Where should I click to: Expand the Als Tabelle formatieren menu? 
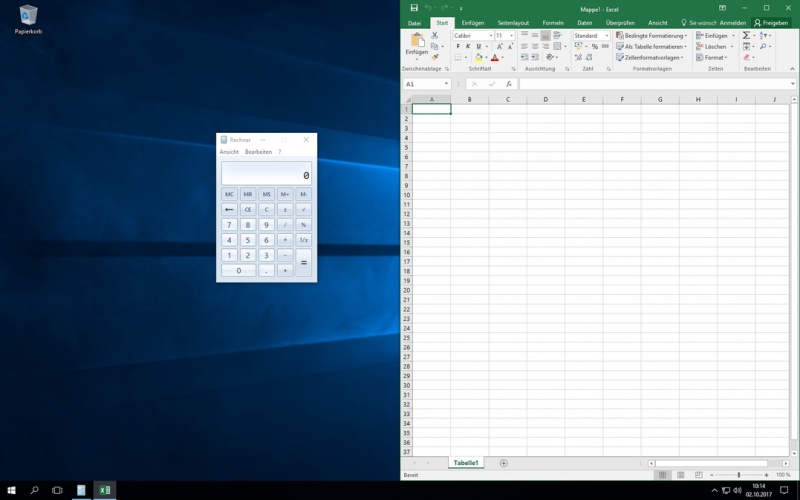tap(652, 46)
